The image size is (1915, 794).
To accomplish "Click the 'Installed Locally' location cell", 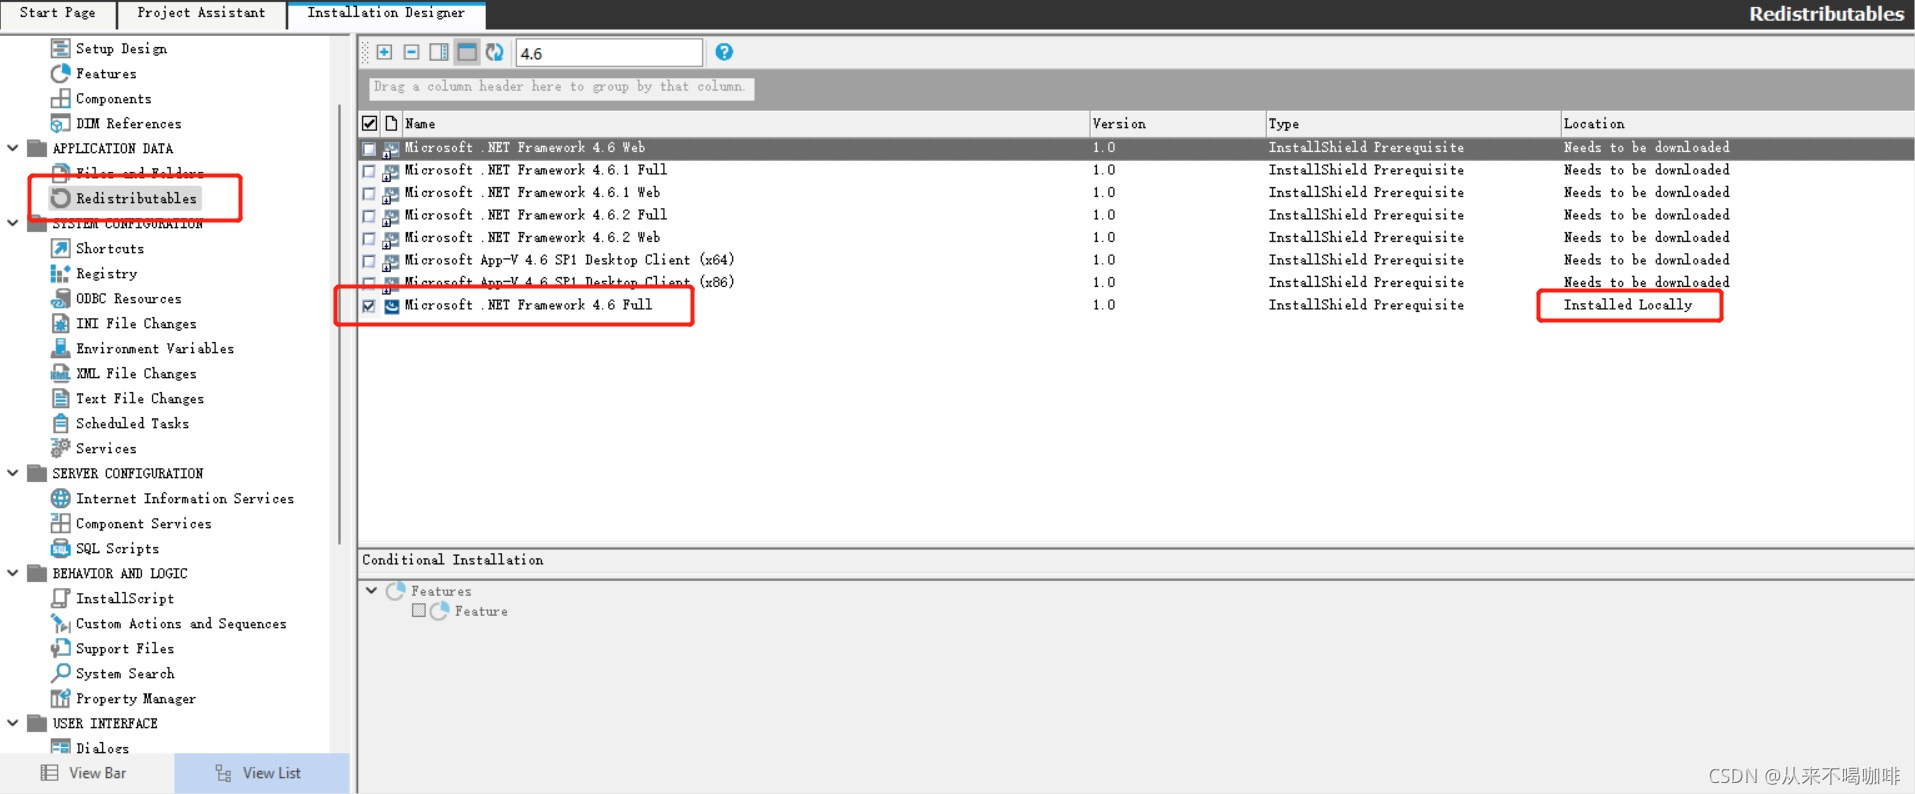I will click(x=1628, y=305).
